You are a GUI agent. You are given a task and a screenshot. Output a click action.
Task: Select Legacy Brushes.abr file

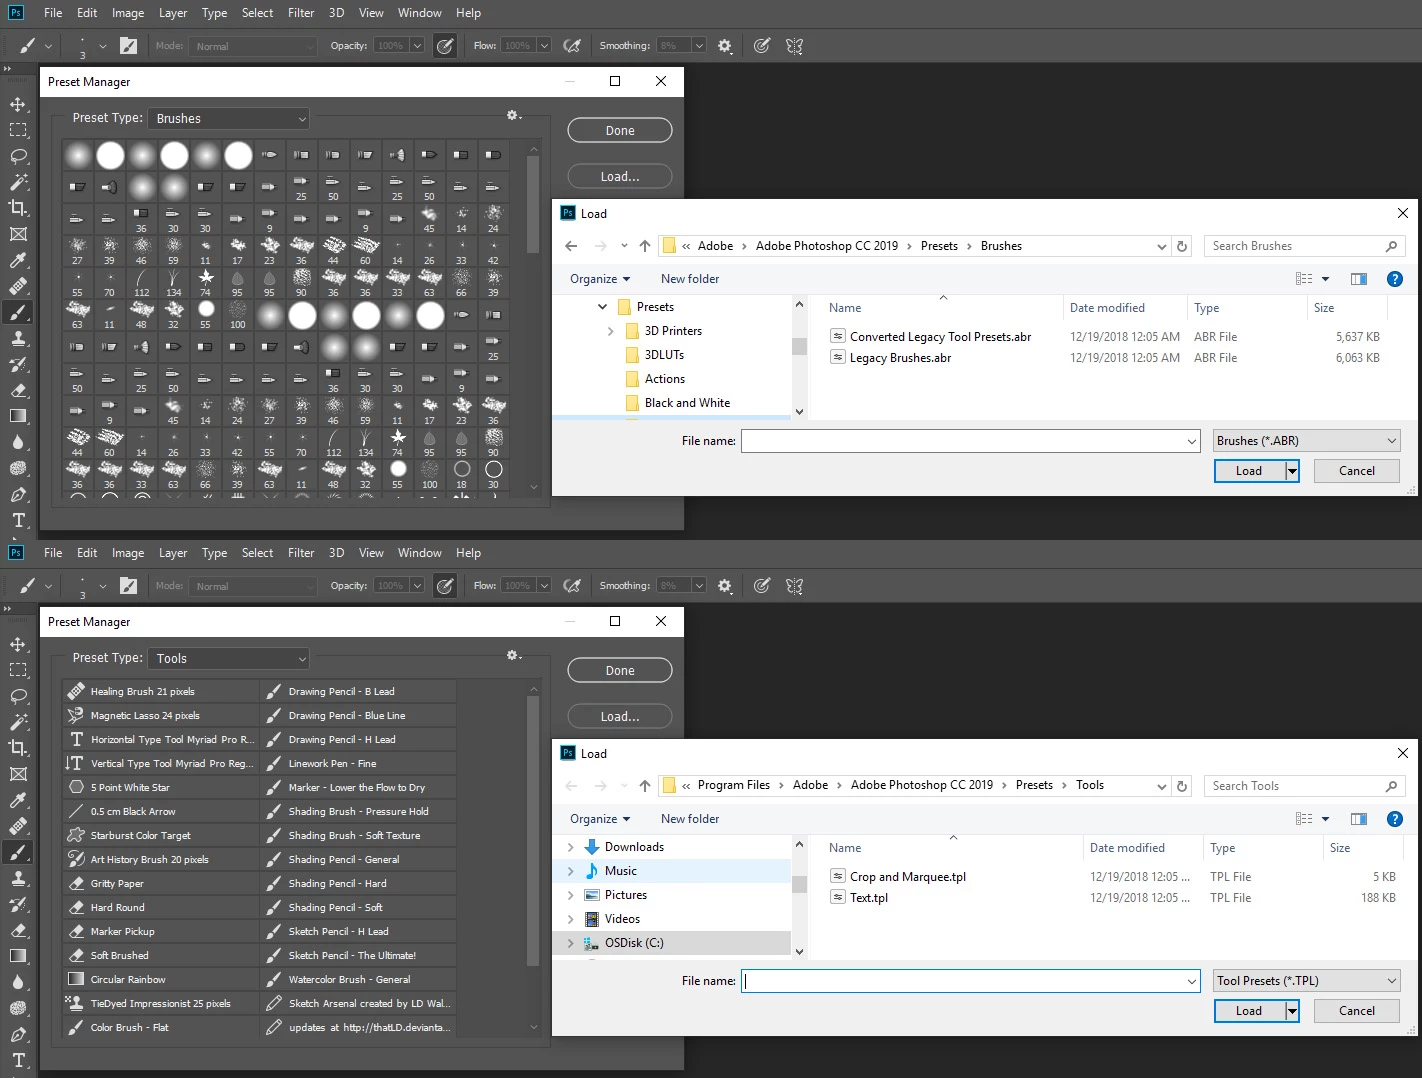tap(900, 358)
